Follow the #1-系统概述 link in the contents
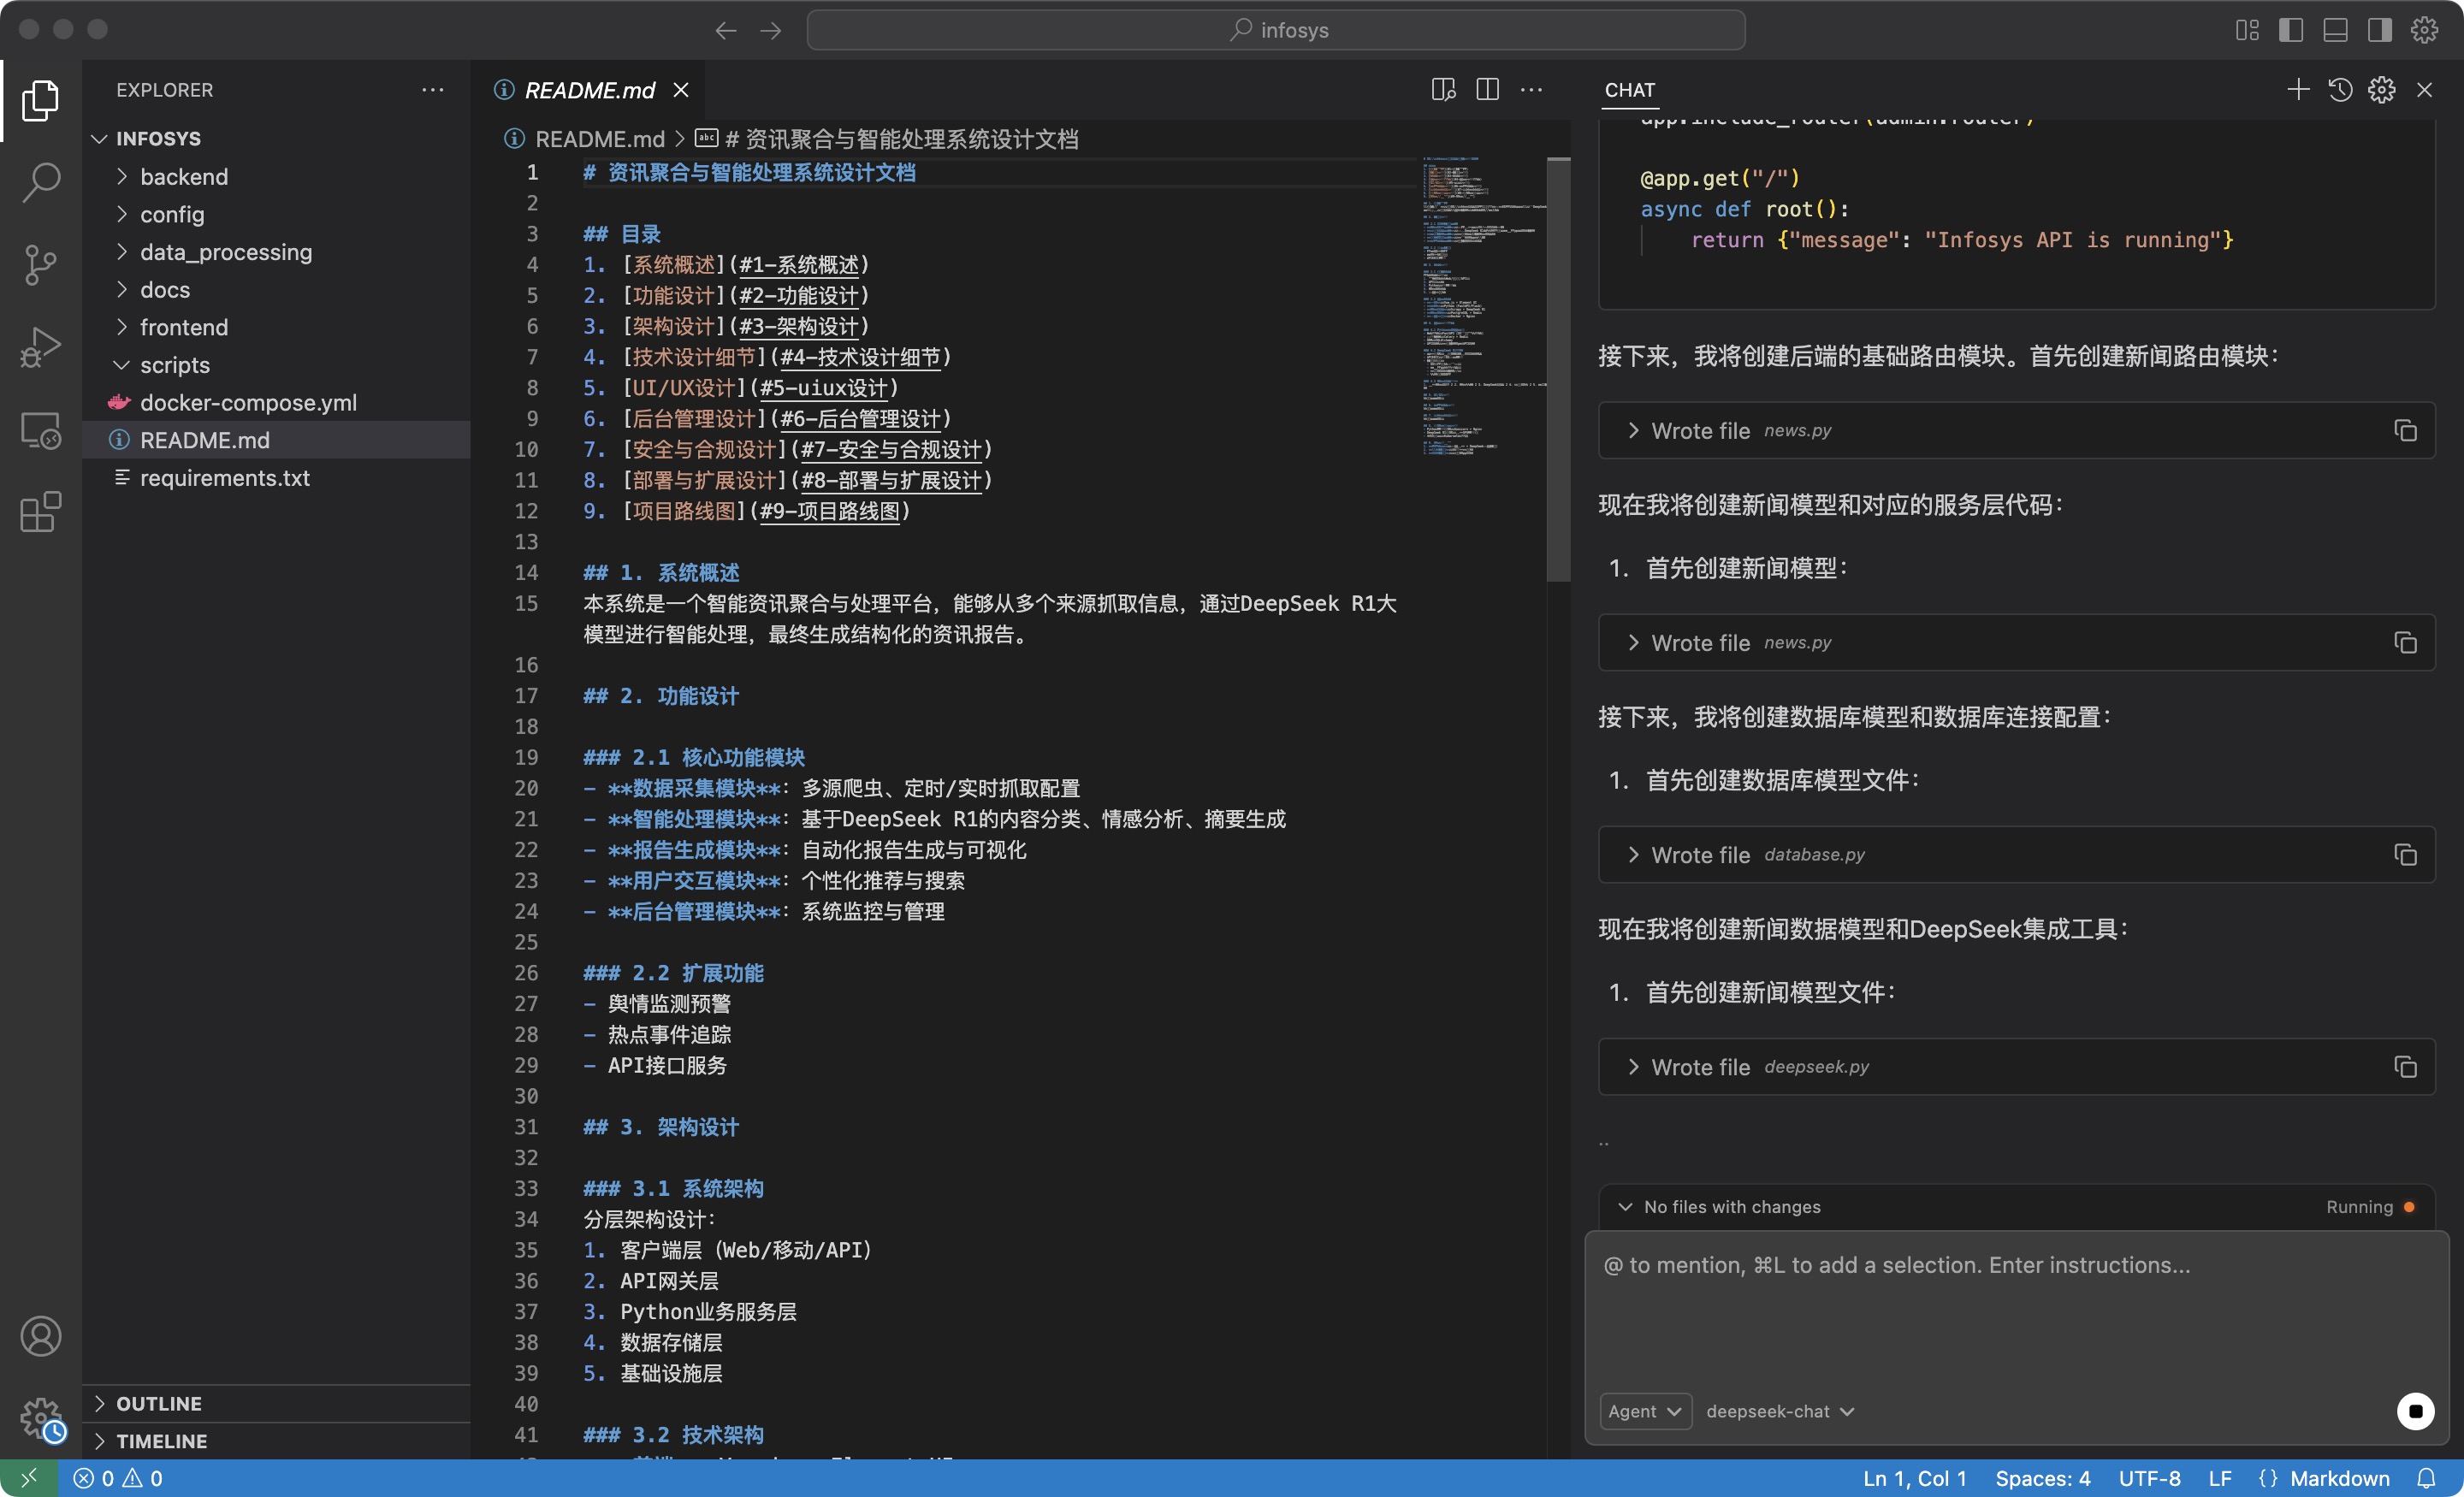The width and height of the screenshot is (2464, 1497). [x=797, y=265]
